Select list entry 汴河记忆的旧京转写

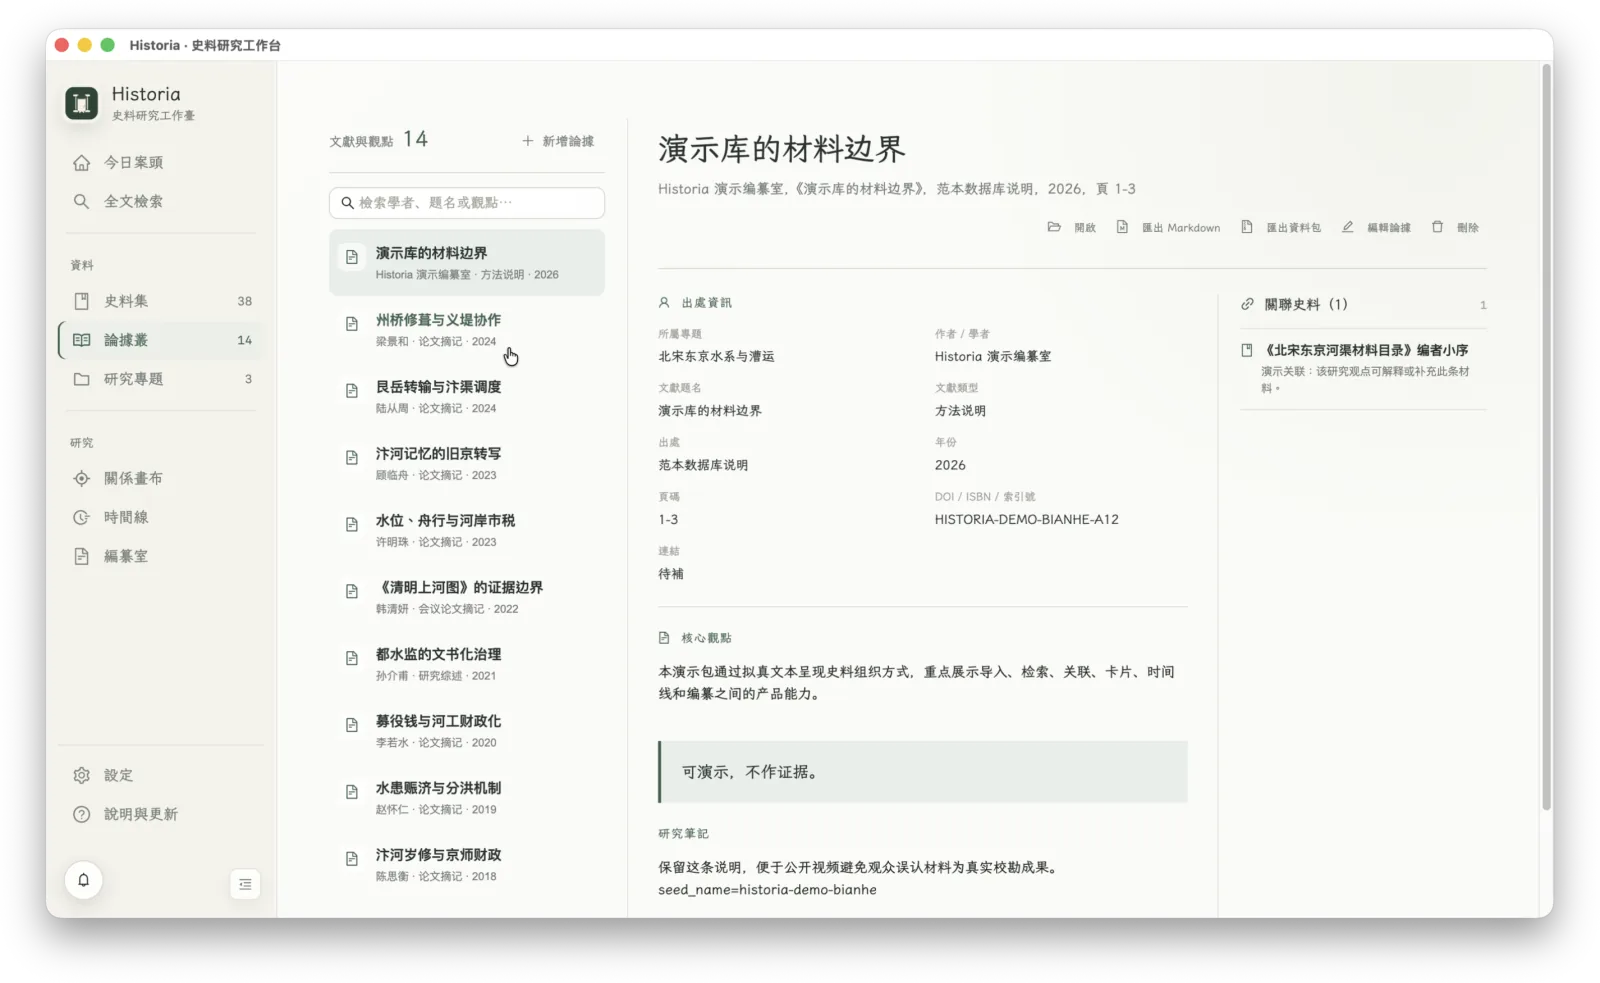click(467, 463)
